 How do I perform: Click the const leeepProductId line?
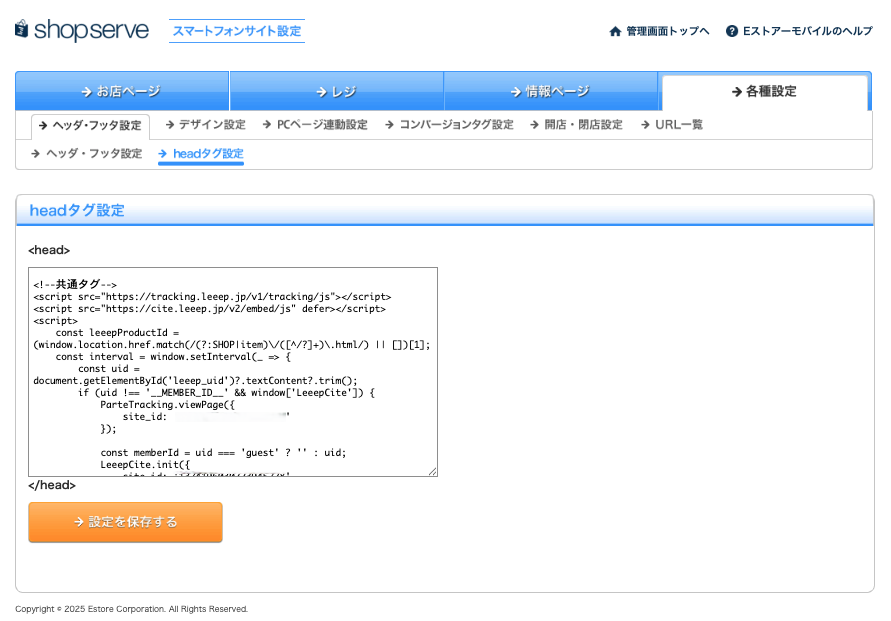[117, 332]
